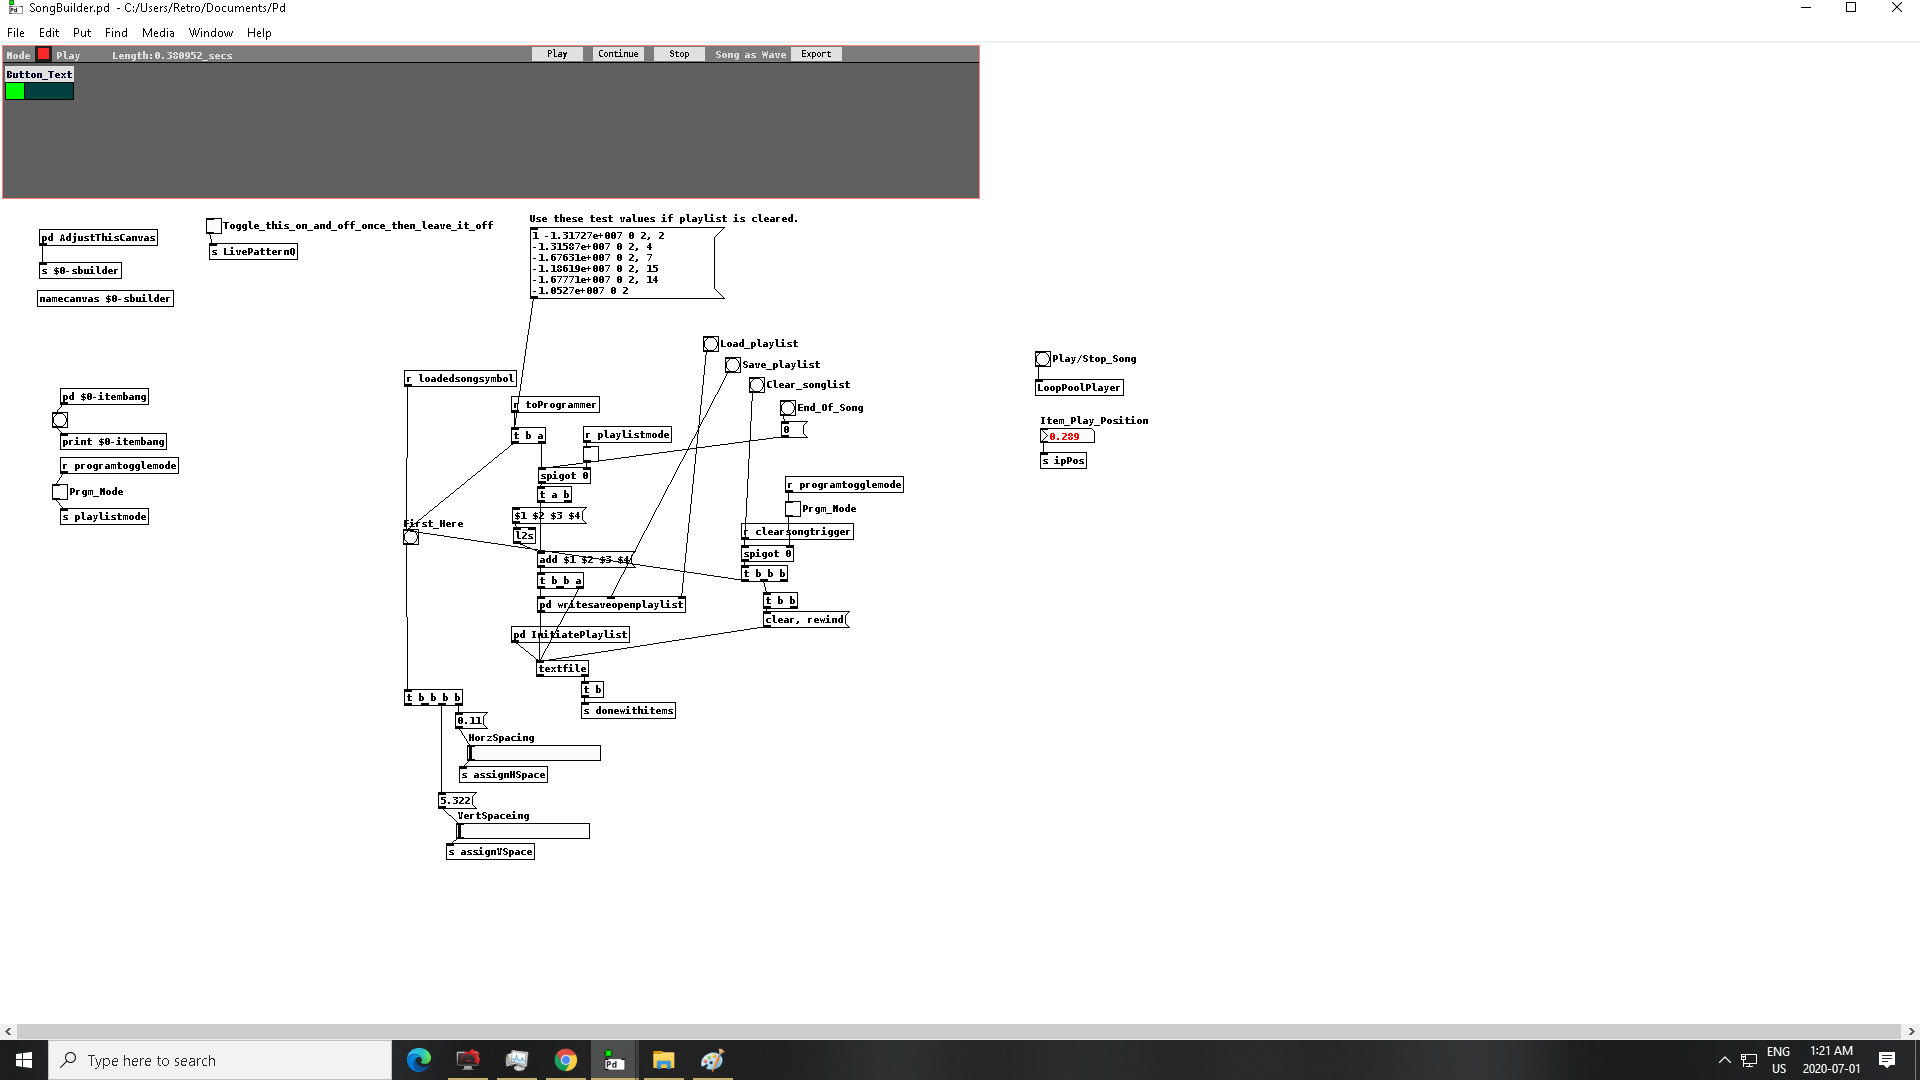Click the Load_playlist bang button
The width and height of the screenshot is (1920, 1080).
tap(710, 344)
